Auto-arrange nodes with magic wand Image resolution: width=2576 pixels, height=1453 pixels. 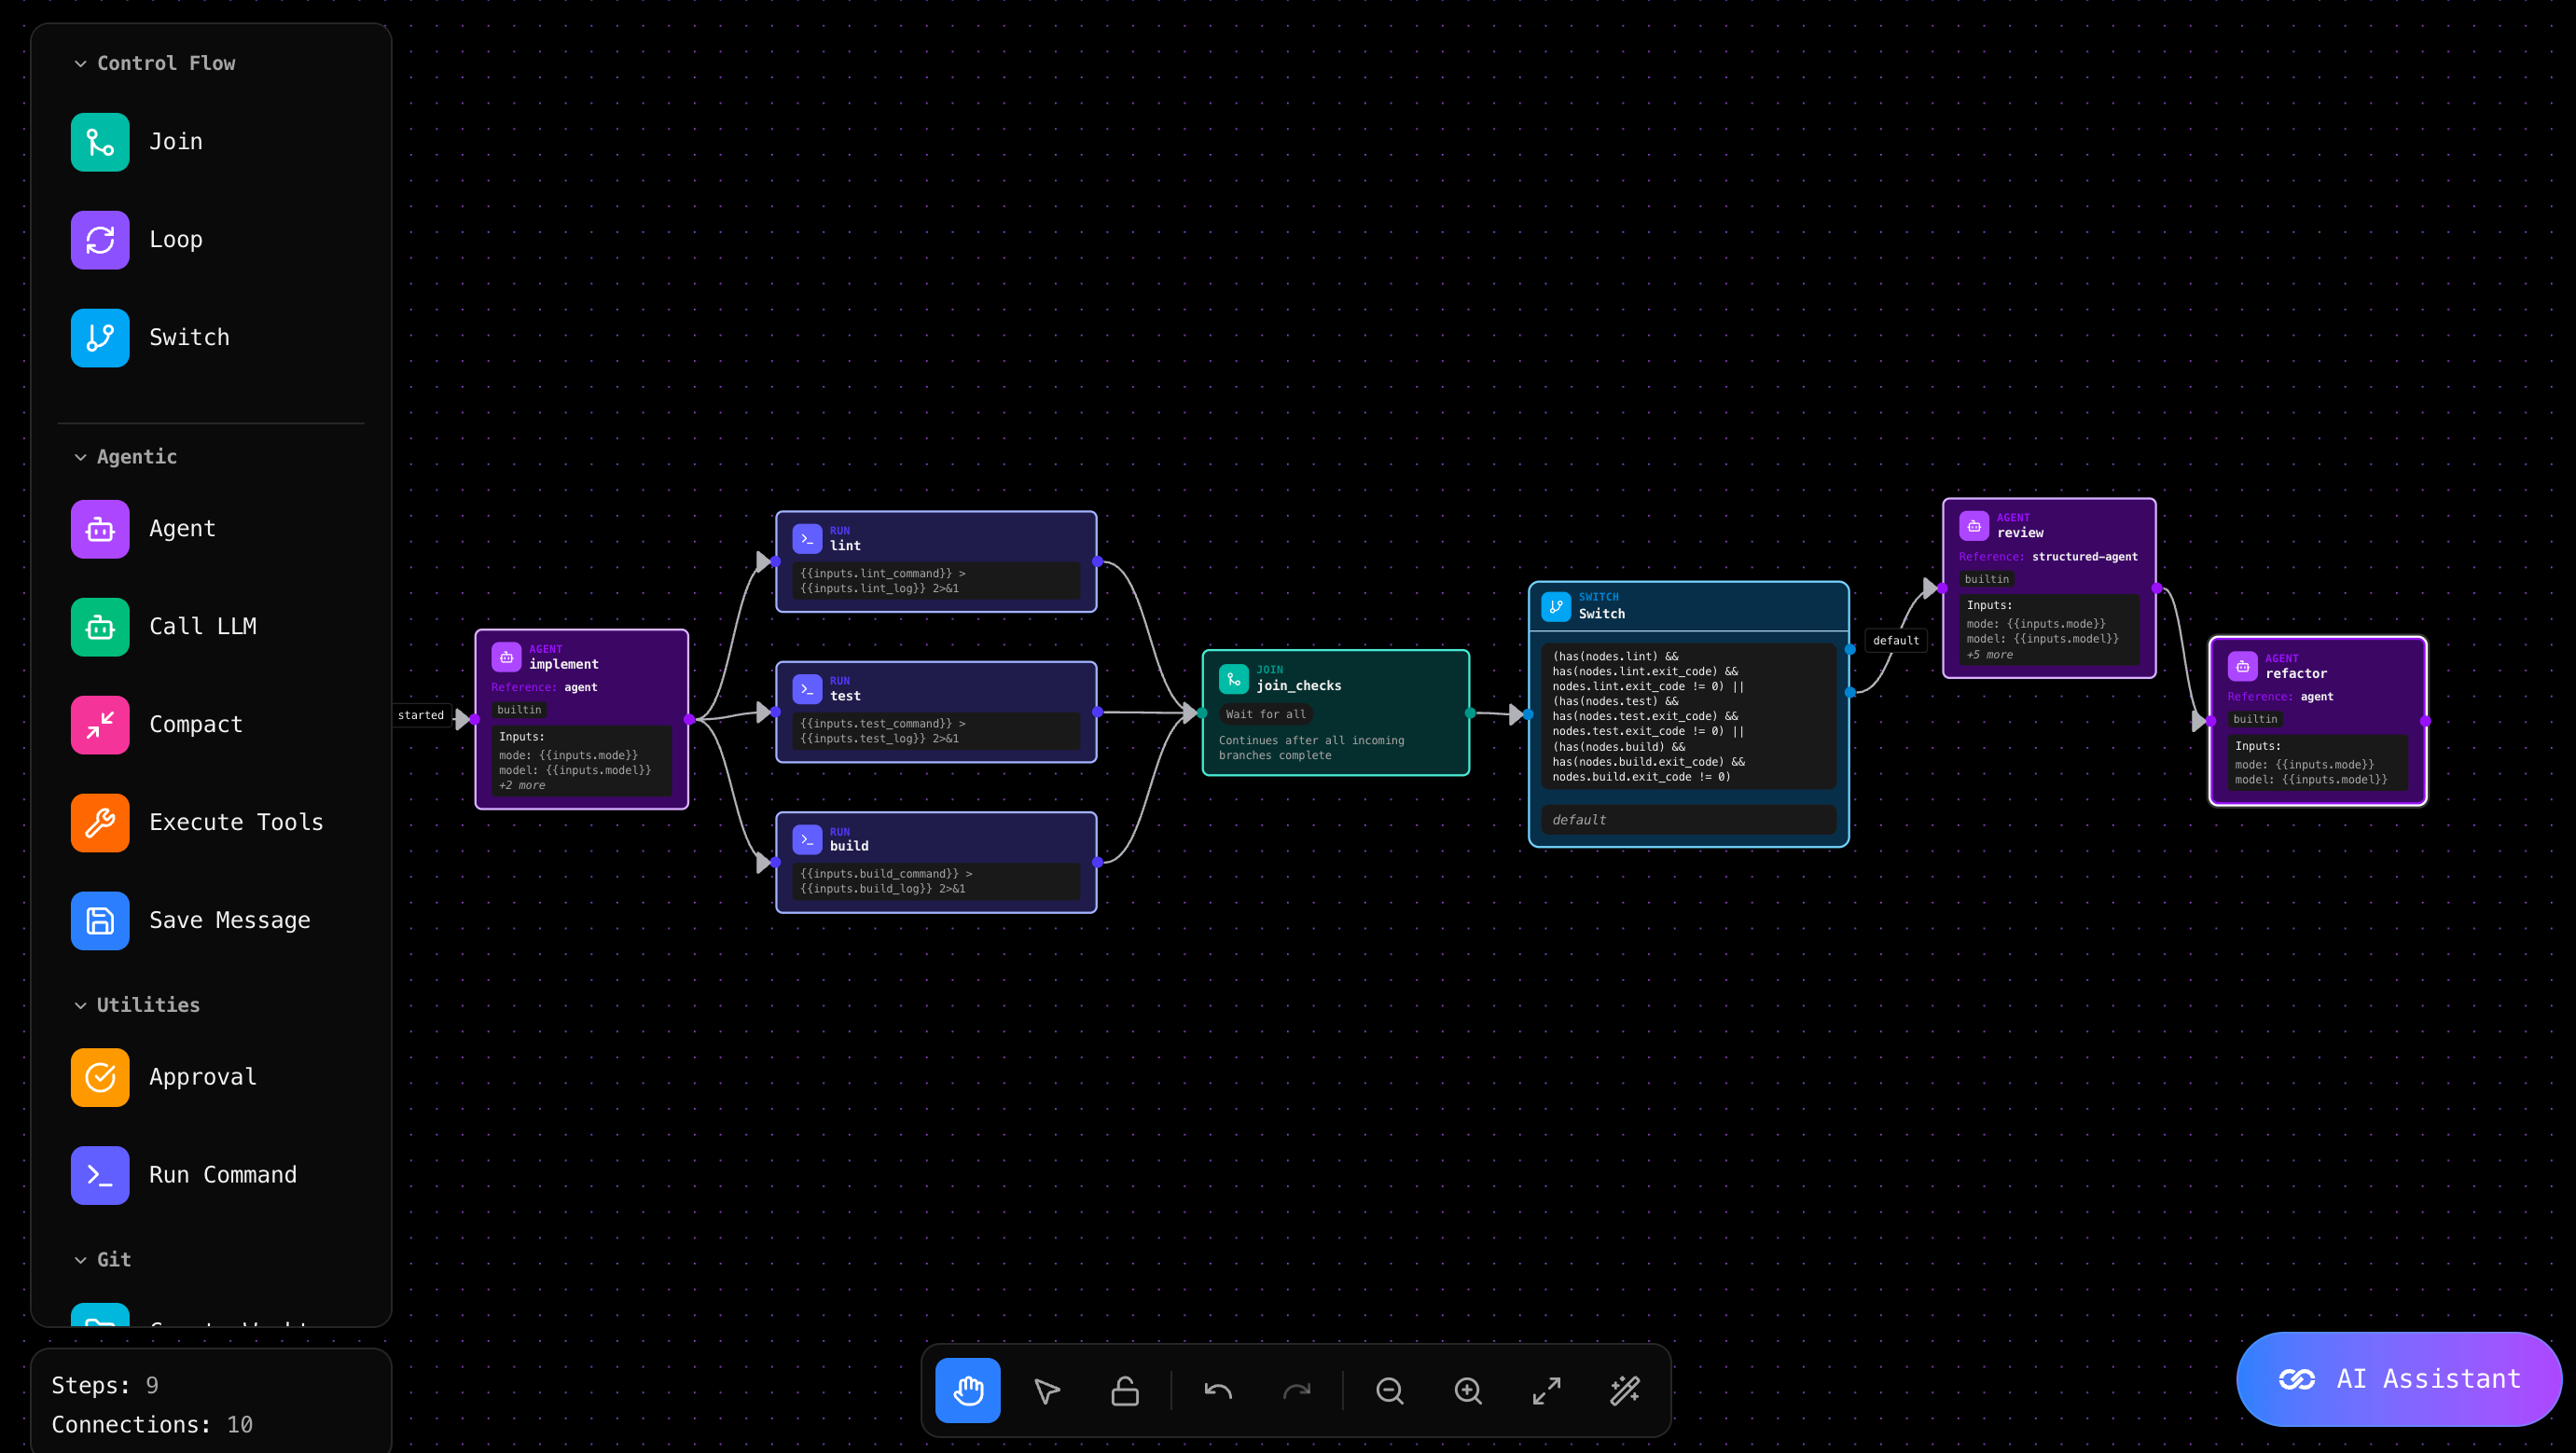coord(1625,1391)
